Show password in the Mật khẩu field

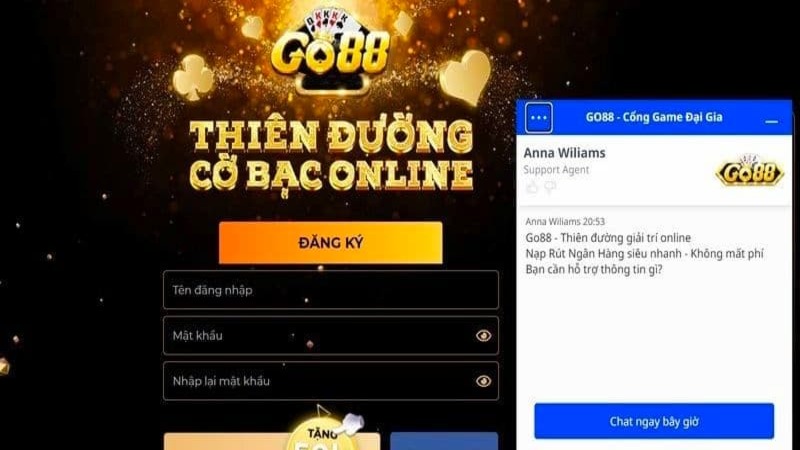click(483, 336)
